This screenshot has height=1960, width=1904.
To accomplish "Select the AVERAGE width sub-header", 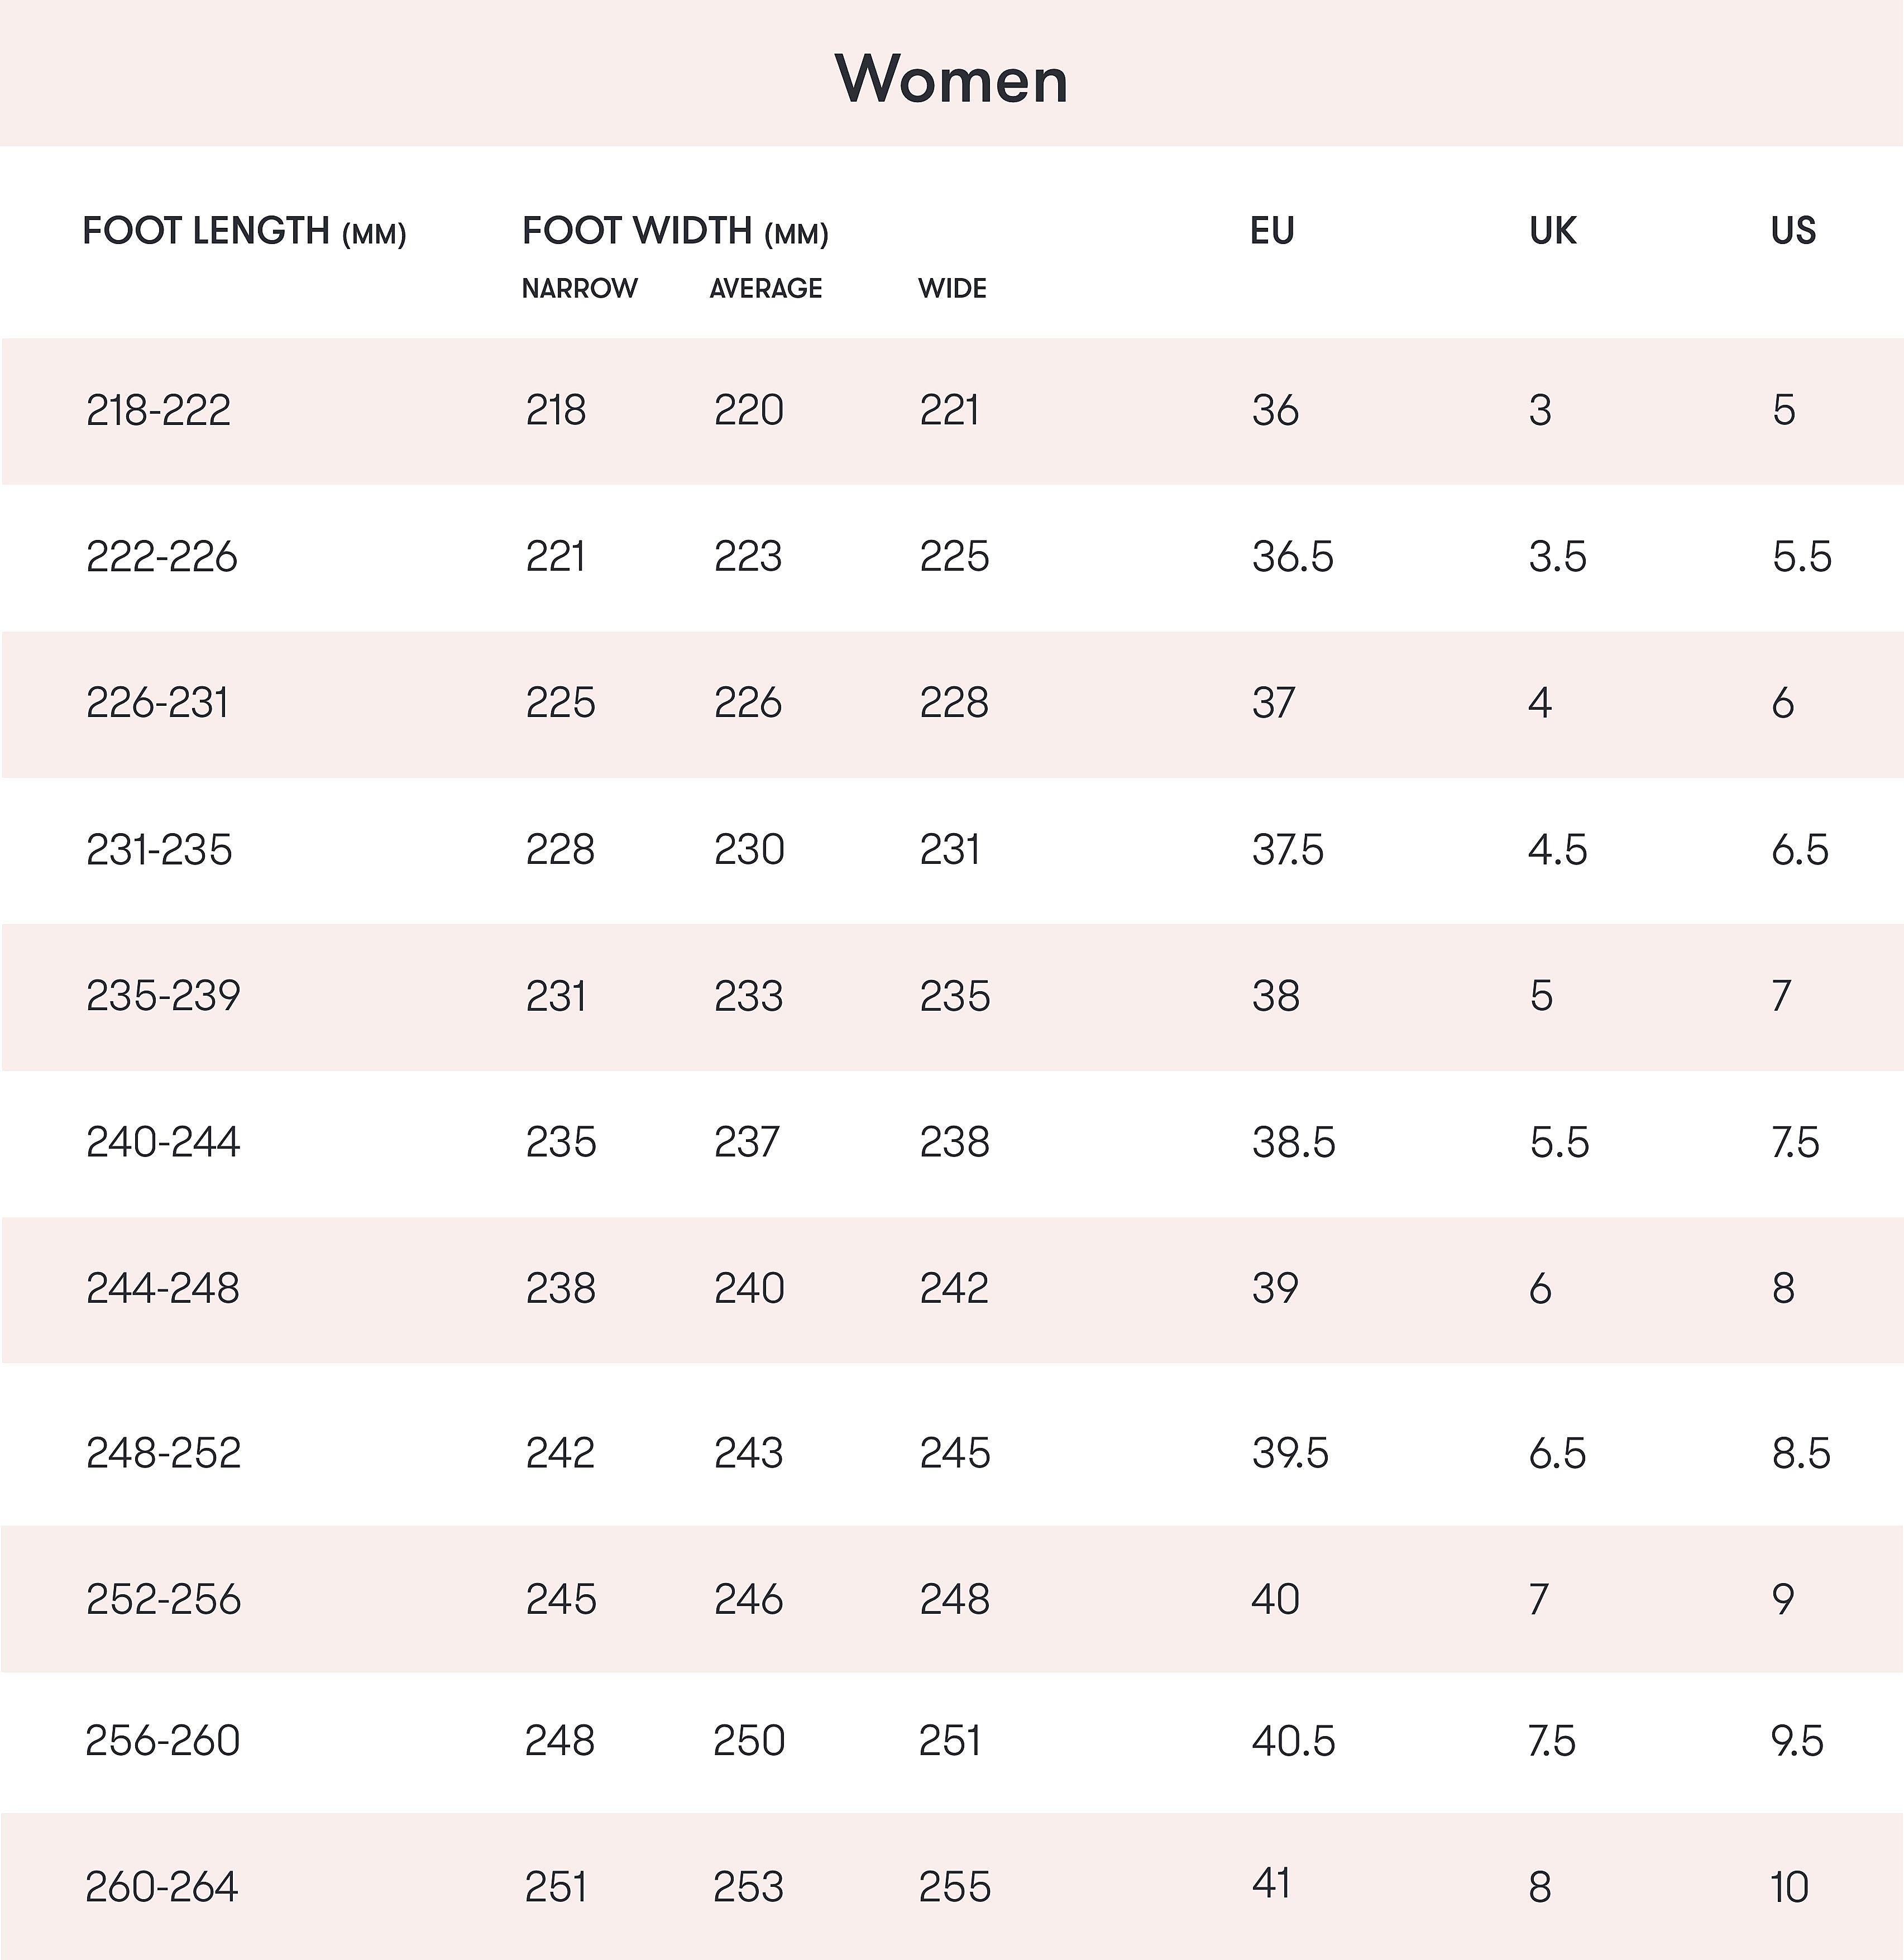I will (765, 289).
